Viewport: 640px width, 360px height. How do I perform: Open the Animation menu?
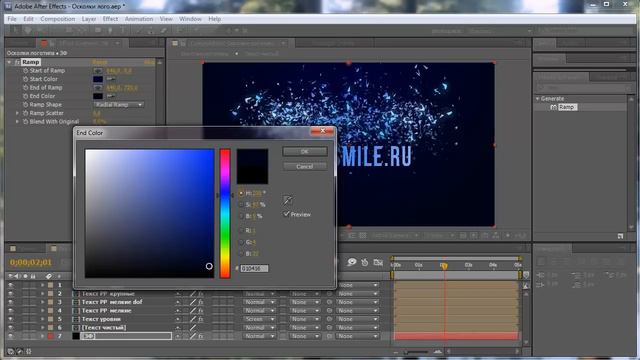coord(139,19)
